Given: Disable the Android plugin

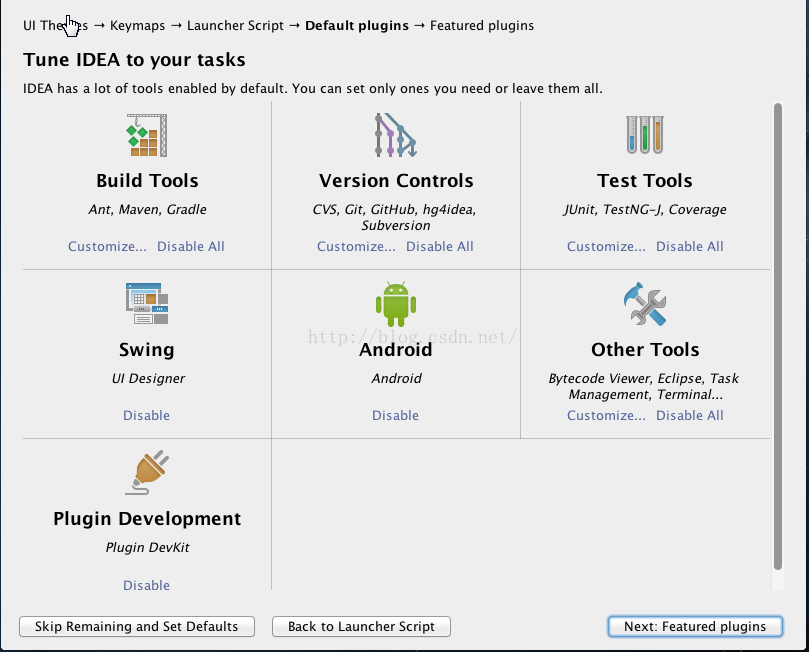Looking at the screenshot, I should 396,416.
